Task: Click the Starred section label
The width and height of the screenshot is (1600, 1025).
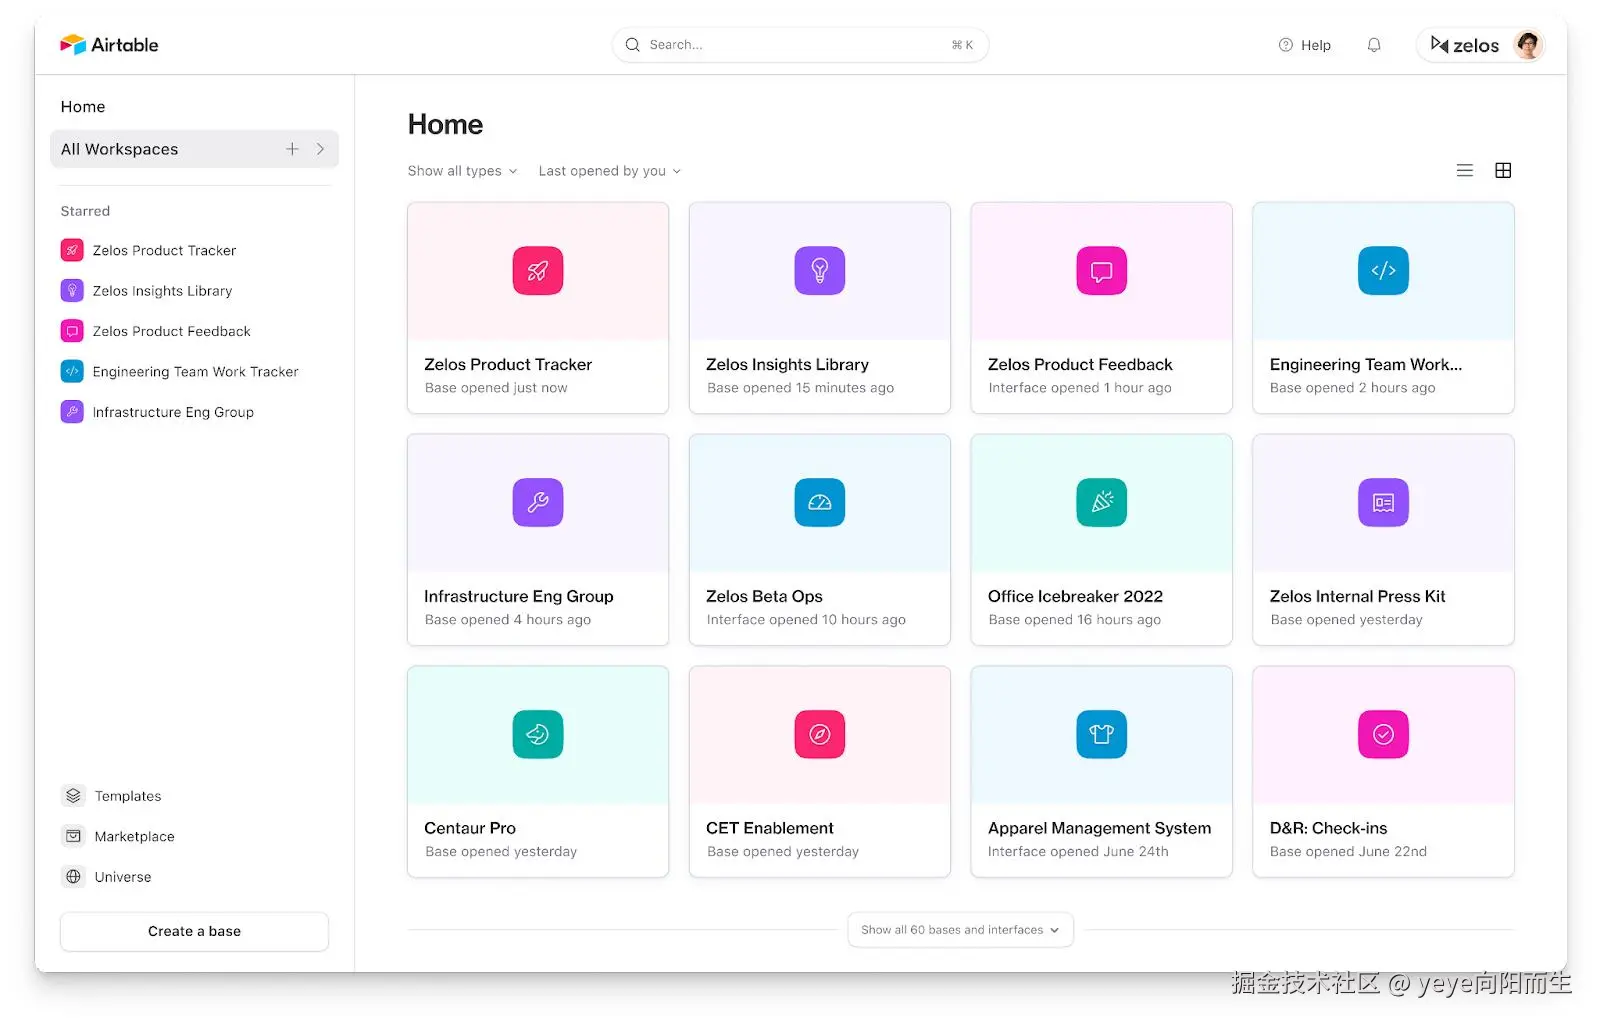Action: tap(85, 211)
